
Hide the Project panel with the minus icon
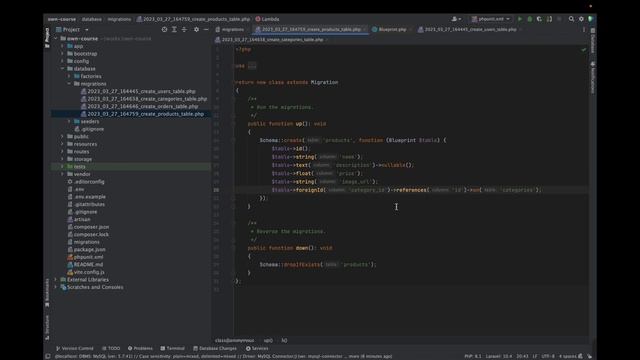point(206,29)
